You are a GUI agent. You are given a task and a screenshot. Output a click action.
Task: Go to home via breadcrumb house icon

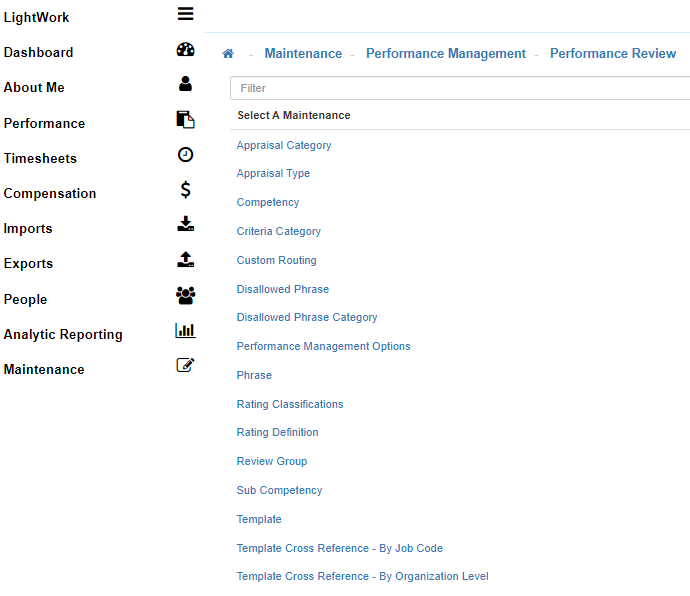(x=228, y=54)
